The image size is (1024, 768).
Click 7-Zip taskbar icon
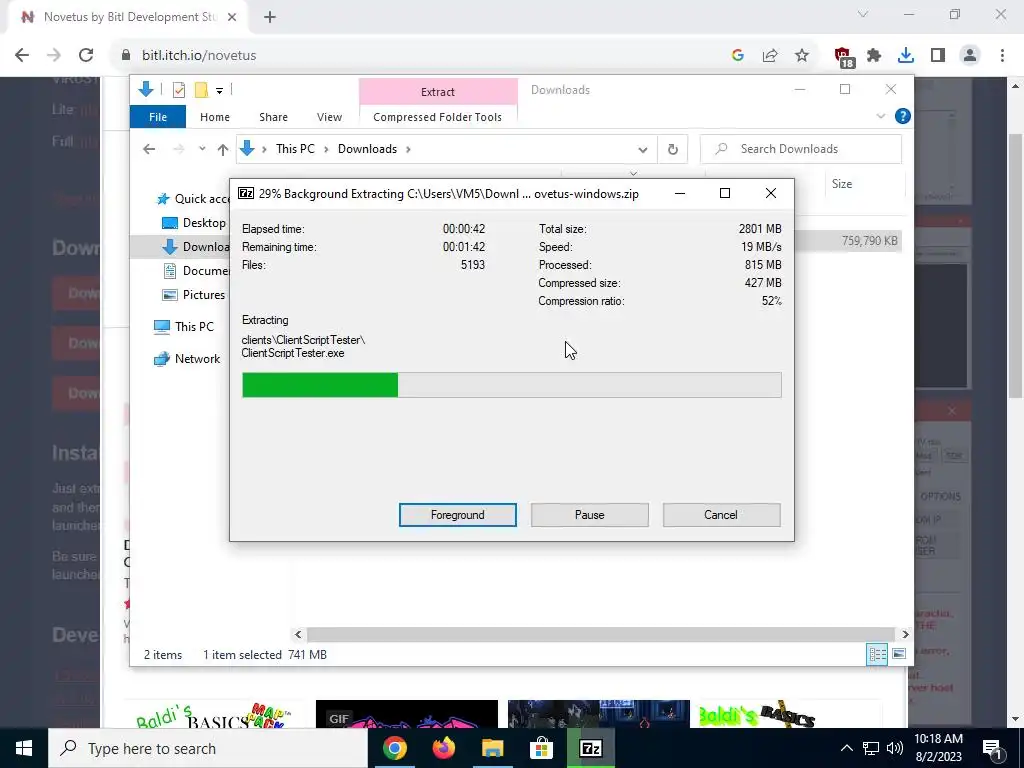[x=590, y=748]
